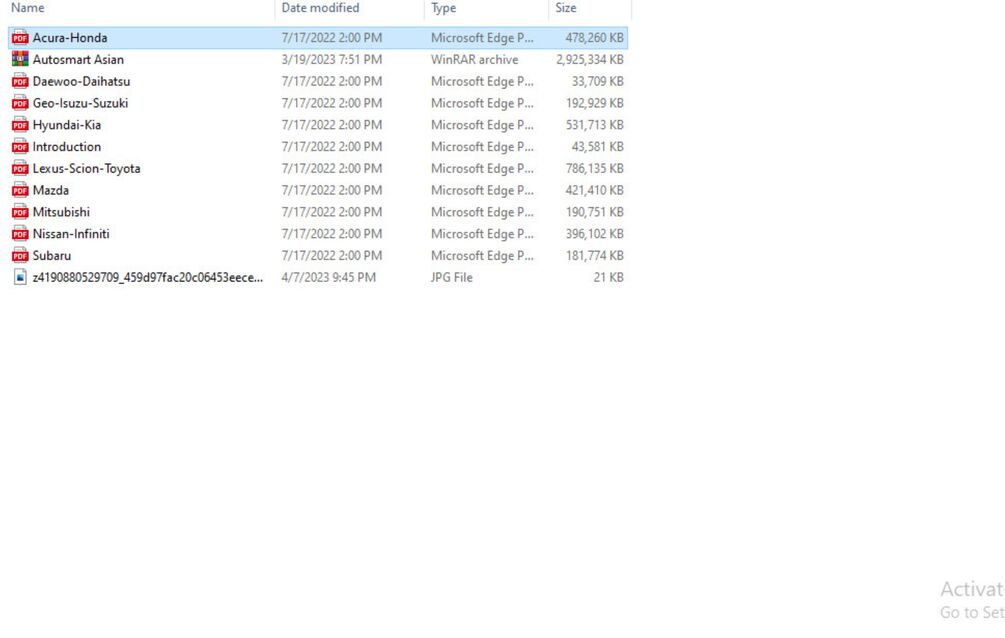Select the Autosmart Asian file name
1005x638 pixels.
[78, 60]
